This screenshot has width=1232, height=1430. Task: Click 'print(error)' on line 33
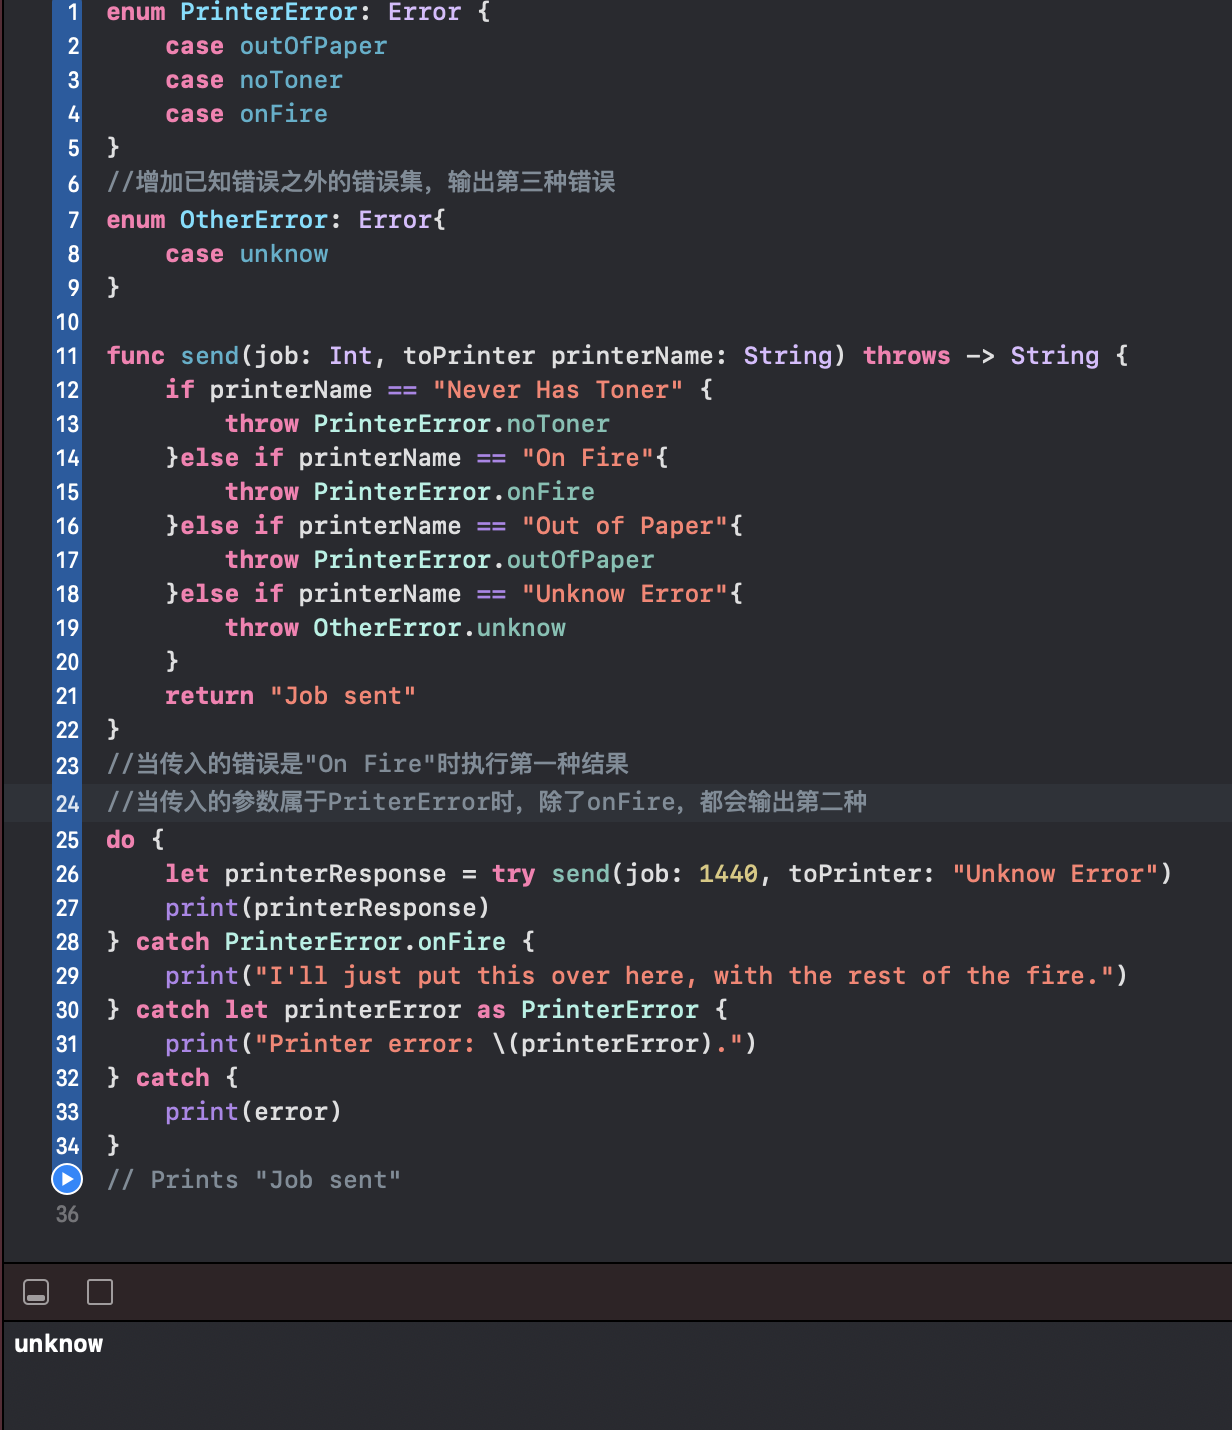tap(254, 1112)
